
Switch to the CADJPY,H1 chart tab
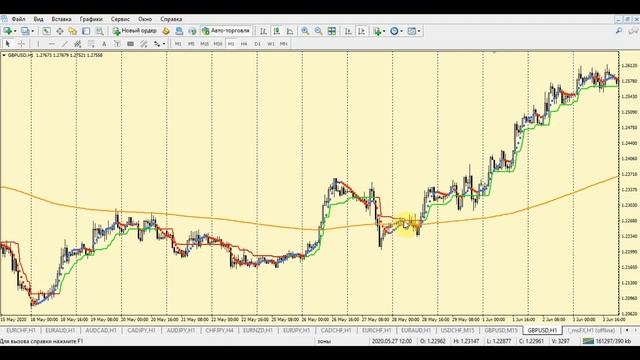pyautogui.click(x=141, y=330)
